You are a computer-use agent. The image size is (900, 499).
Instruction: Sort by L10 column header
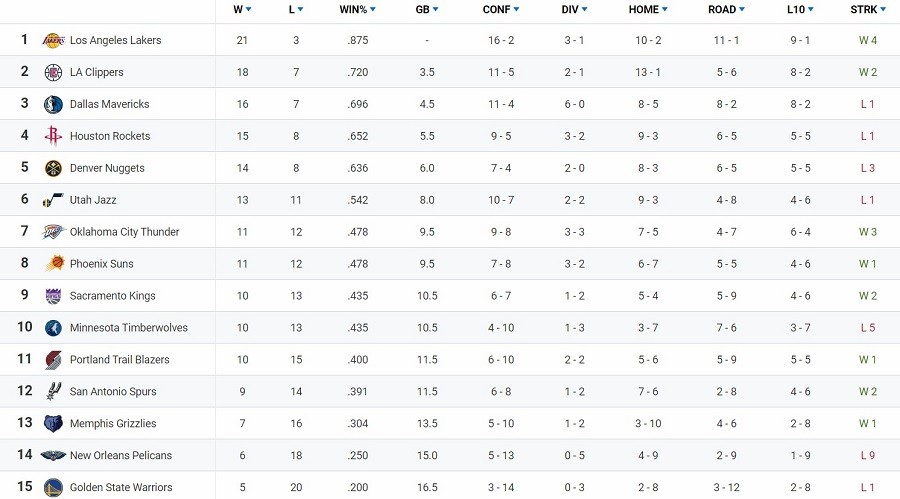pyautogui.click(x=800, y=9)
